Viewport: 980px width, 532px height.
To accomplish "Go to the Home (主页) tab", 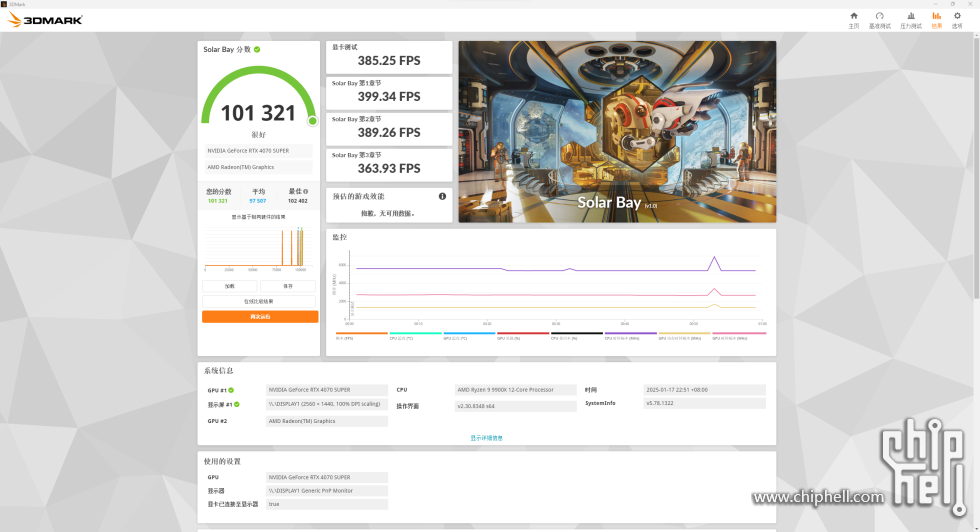I will point(854,20).
